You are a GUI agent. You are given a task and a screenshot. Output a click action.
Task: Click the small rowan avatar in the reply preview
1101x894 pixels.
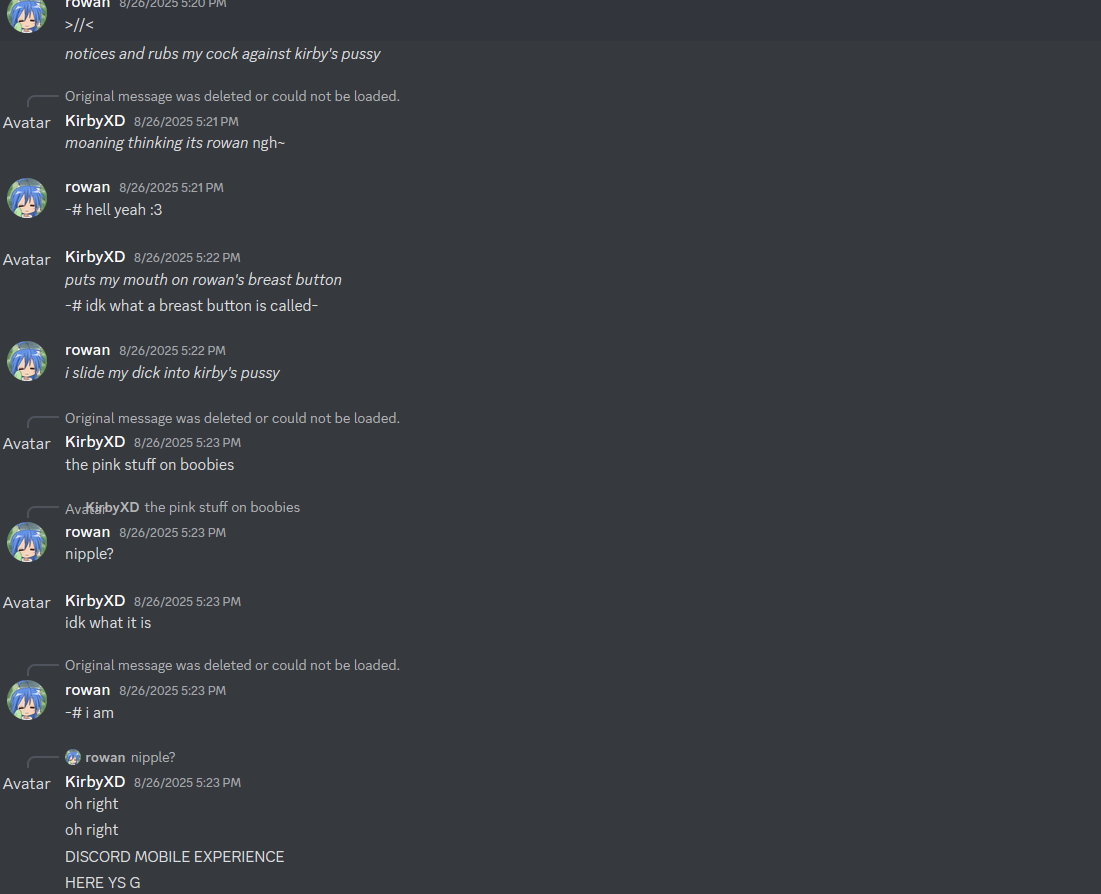73,757
